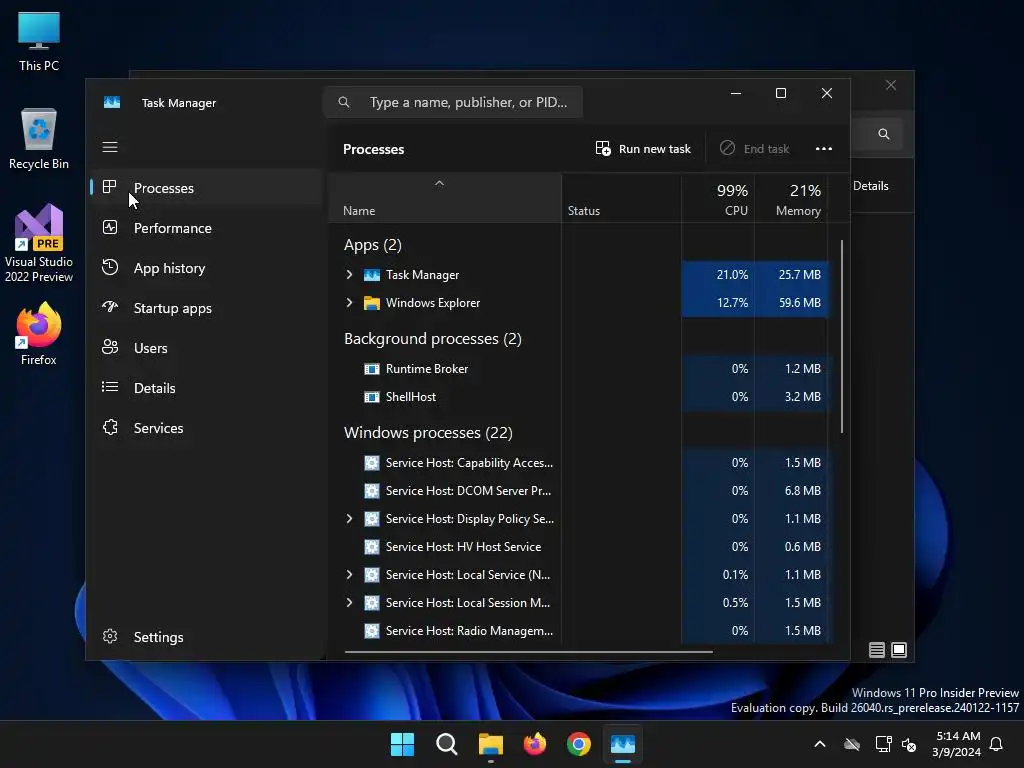Open File Explorer from taskbar
1024x768 pixels.
pyautogui.click(x=490, y=744)
